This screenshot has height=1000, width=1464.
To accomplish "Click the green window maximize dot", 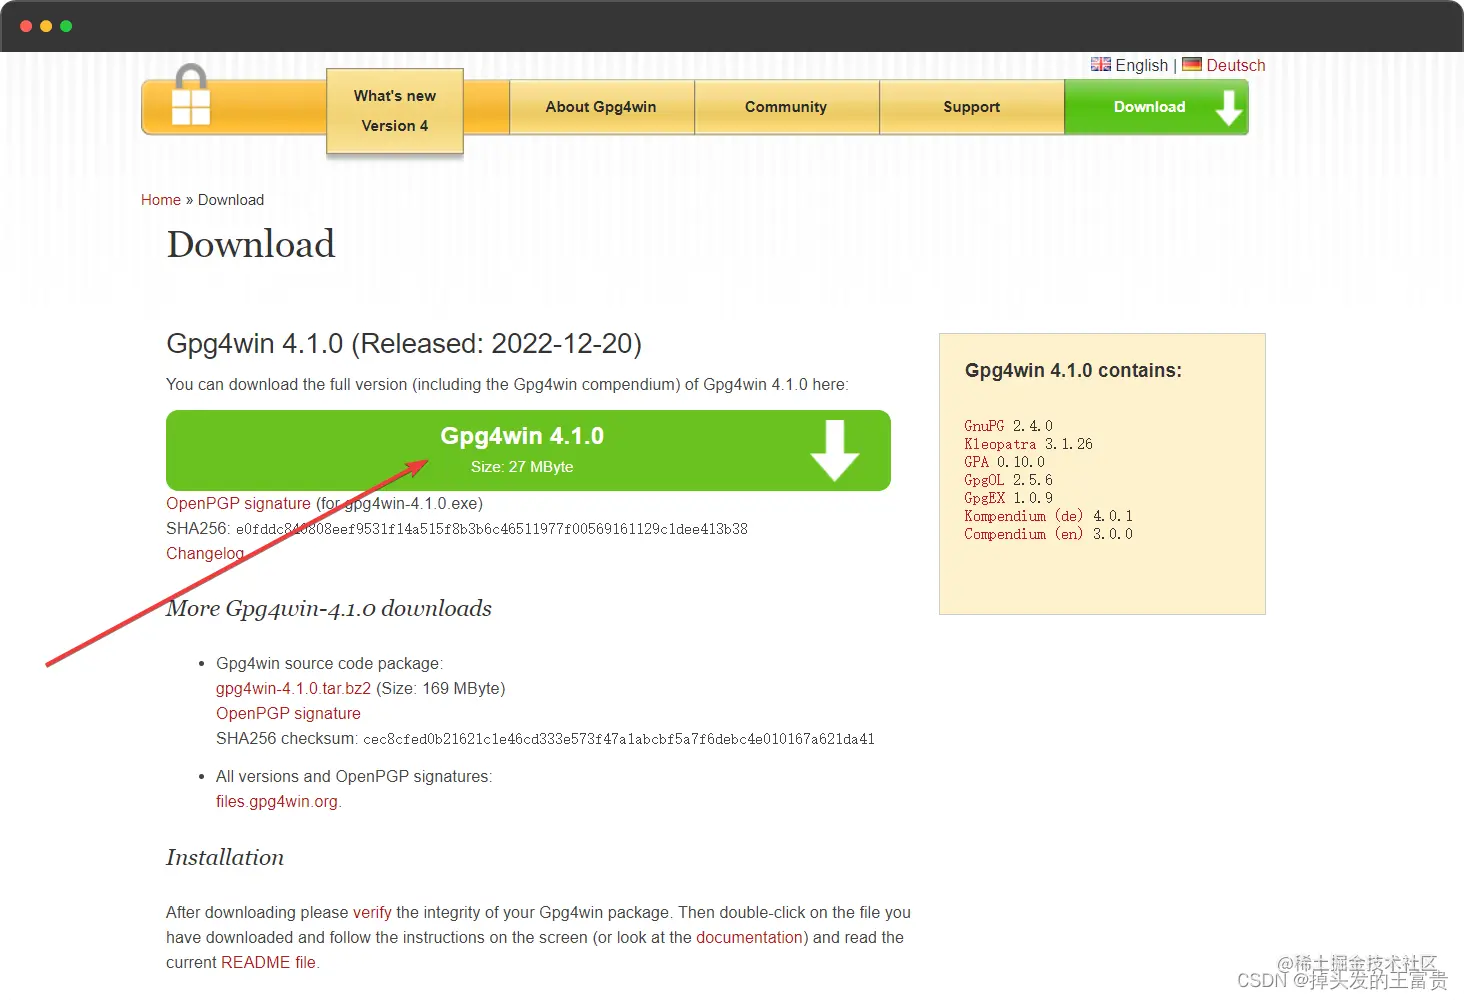I will [66, 26].
